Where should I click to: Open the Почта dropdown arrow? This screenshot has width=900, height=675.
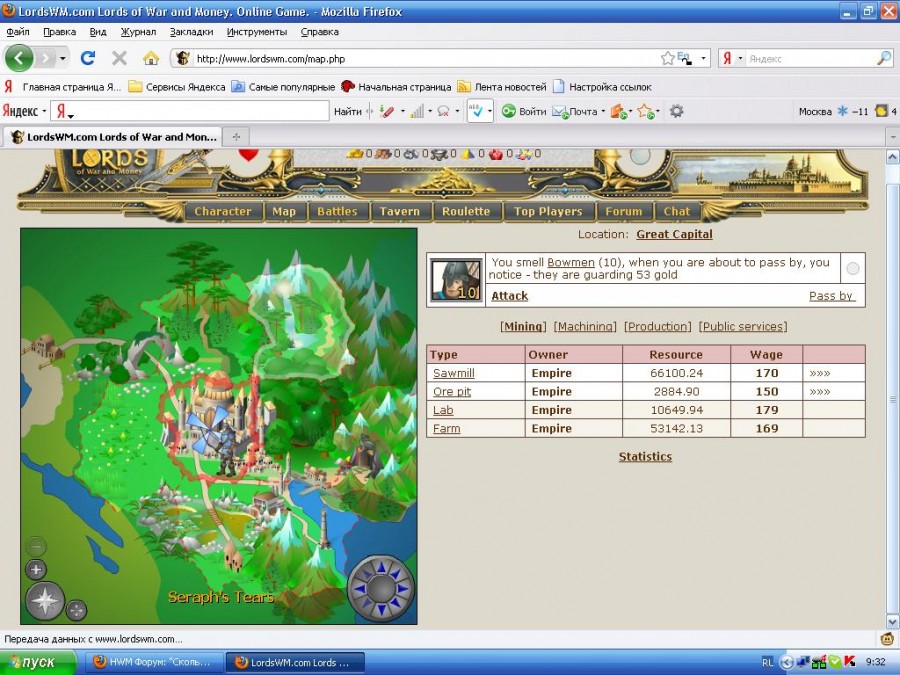pos(603,111)
